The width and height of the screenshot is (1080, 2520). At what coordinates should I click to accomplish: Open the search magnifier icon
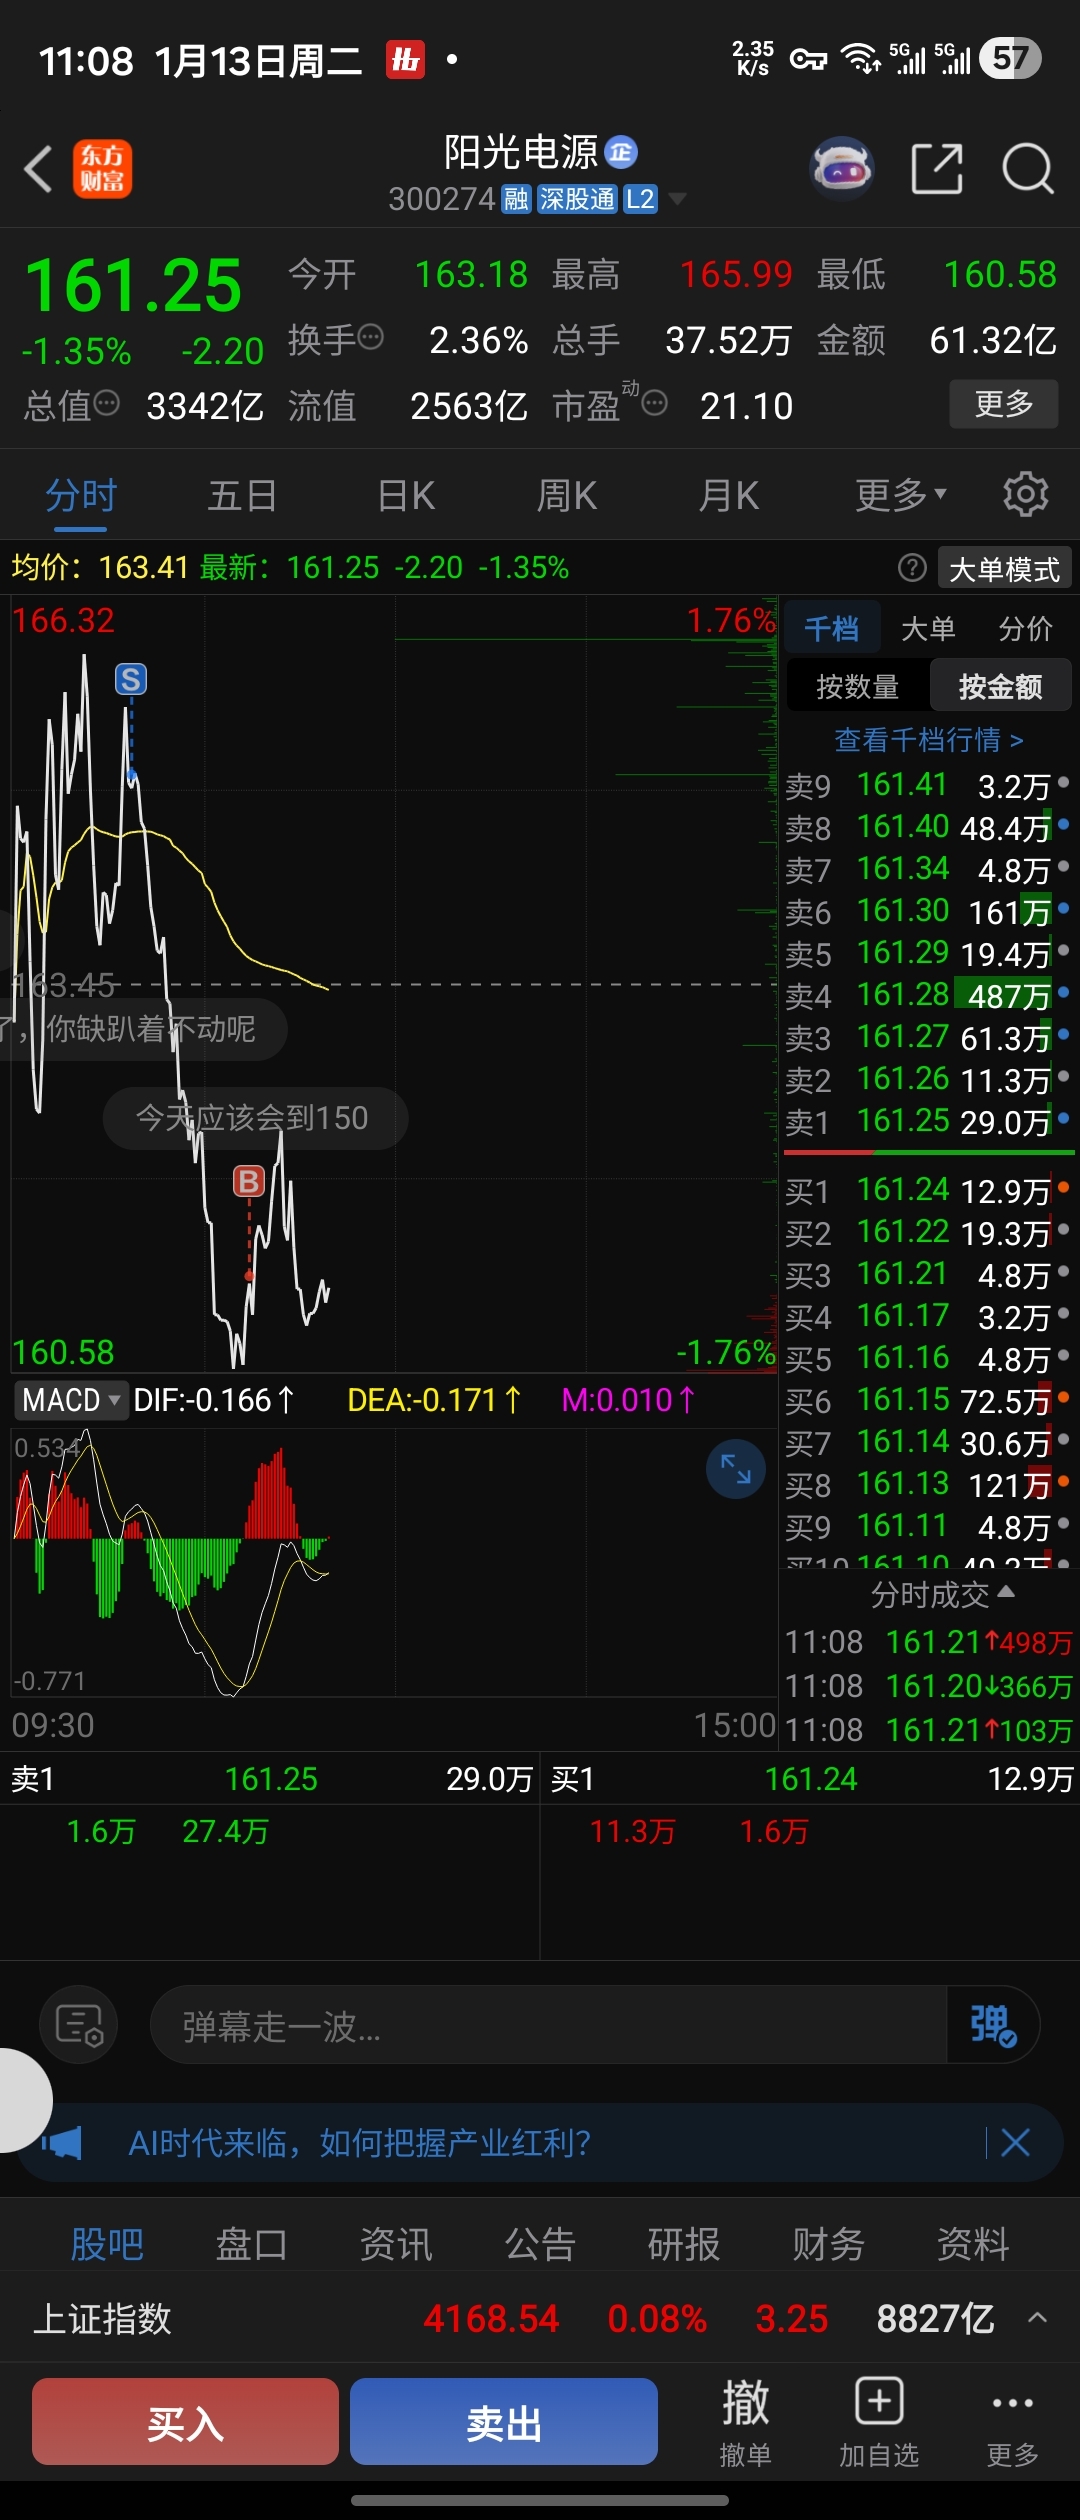coord(1028,168)
